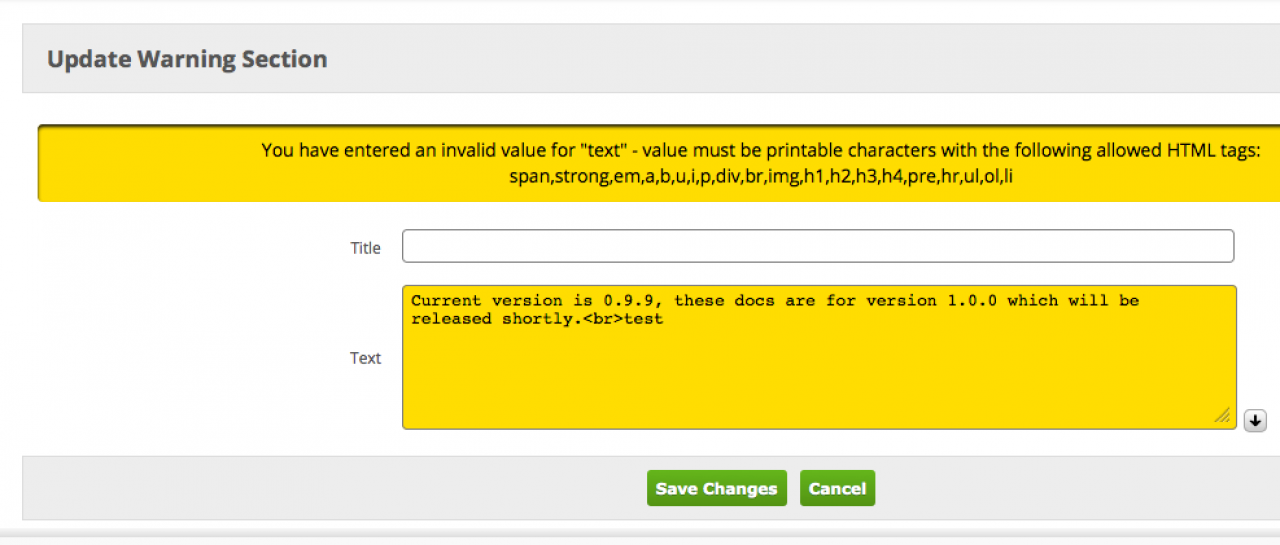Image resolution: width=1280 pixels, height=545 pixels.
Task: Click the down-arrow icon beside the Text area
Action: pos(1255,421)
